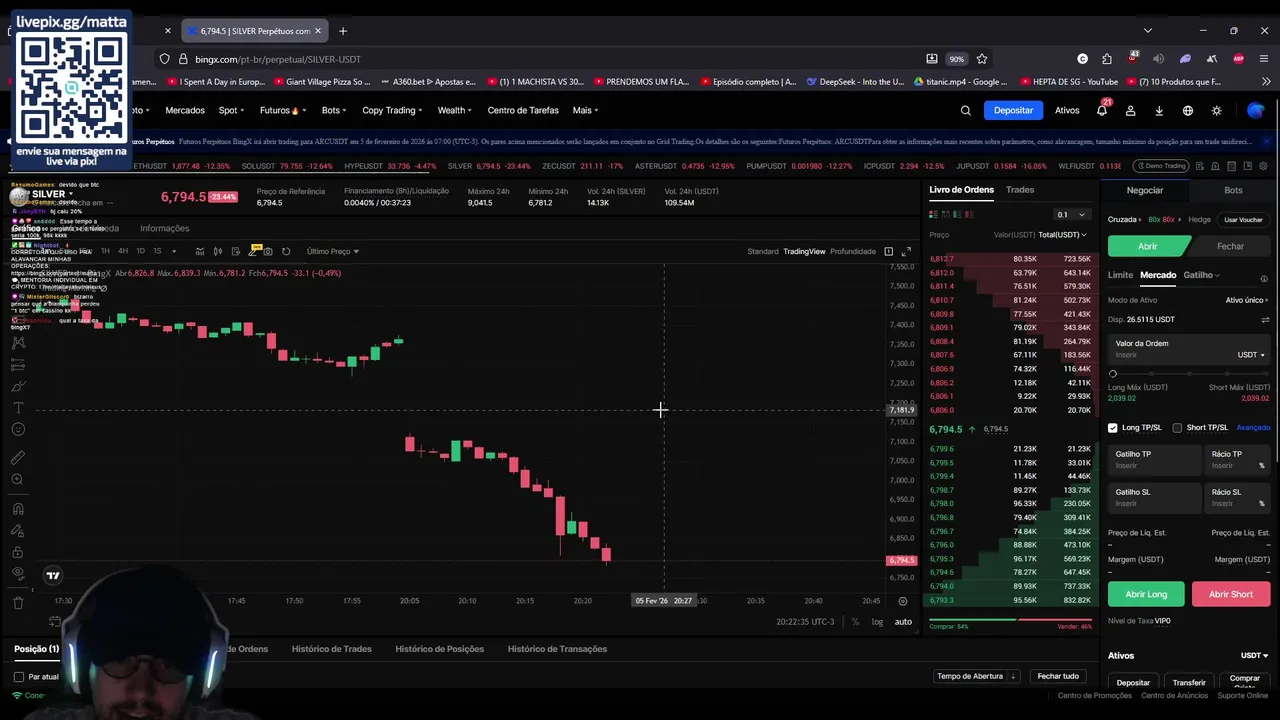Screen dimensions: 1280x720
Task: Switch to the Bots tab in order panel
Action: click(x=1233, y=190)
